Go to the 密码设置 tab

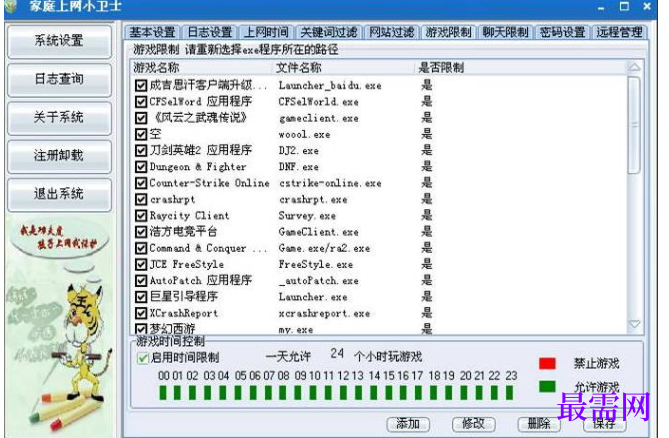[x=562, y=32]
